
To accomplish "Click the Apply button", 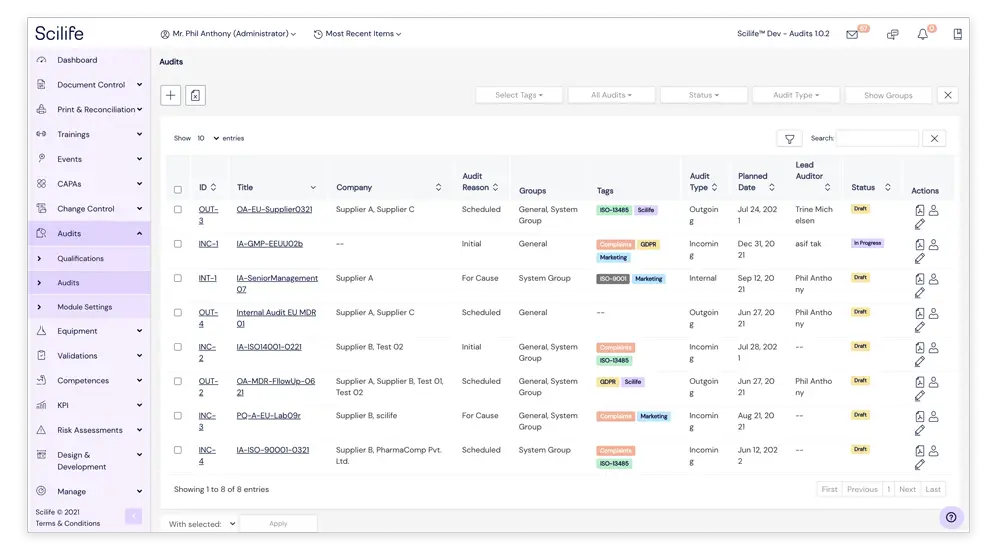I will [278, 524].
